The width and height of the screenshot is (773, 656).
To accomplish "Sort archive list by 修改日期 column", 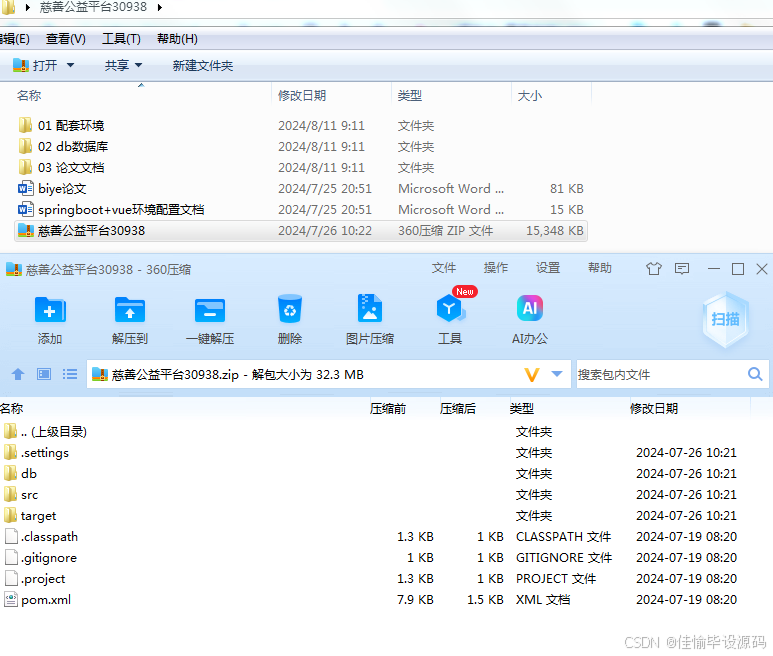I will tap(654, 409).
